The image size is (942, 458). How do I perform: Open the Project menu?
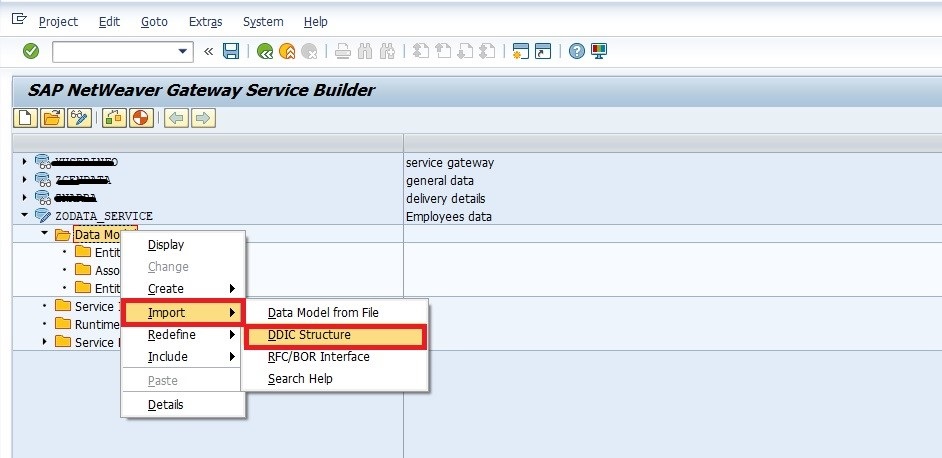click(x=58, y=22)
